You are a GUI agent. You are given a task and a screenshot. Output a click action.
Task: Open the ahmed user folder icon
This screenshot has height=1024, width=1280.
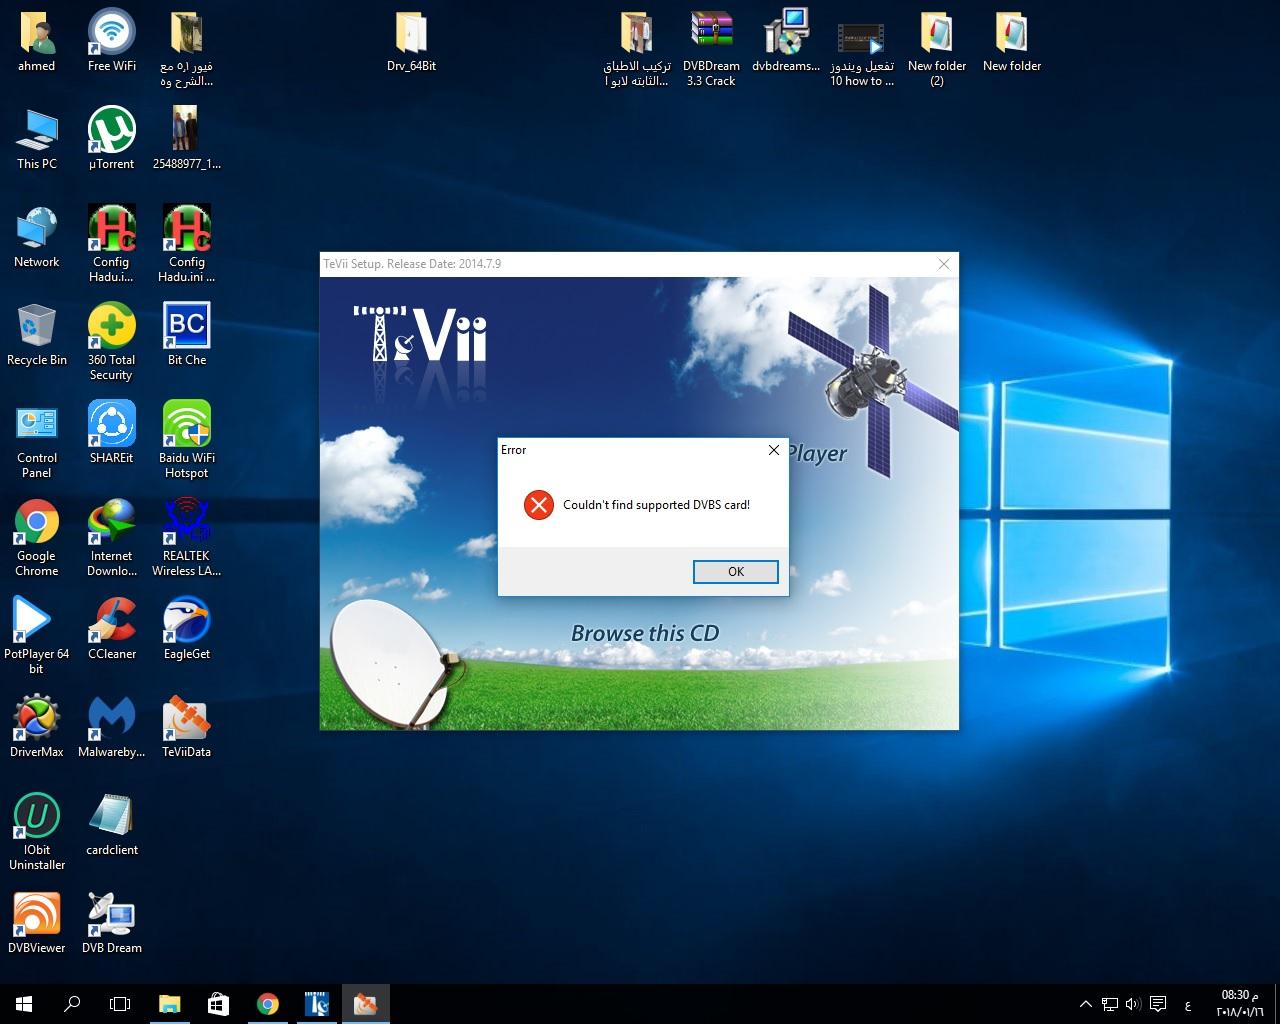pyautogui.click(x=37, y=43)
